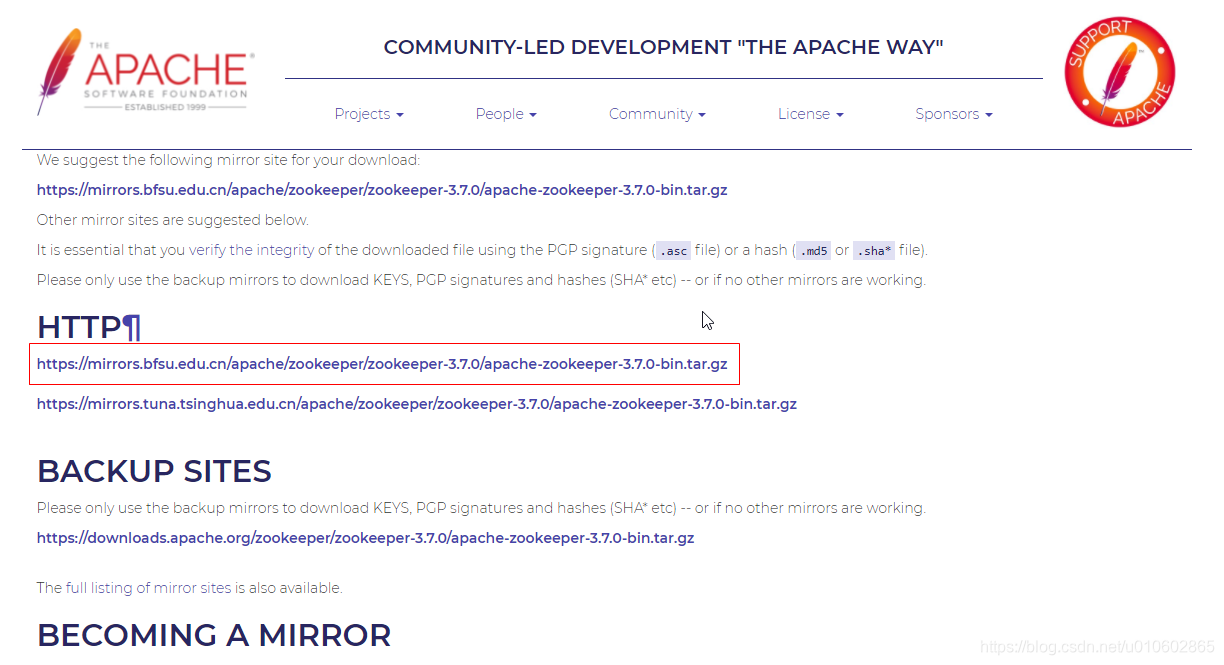Click the HTTP section heading
Image resolution: width=1224 pixels, height=665 pixels.
[79, 327]
